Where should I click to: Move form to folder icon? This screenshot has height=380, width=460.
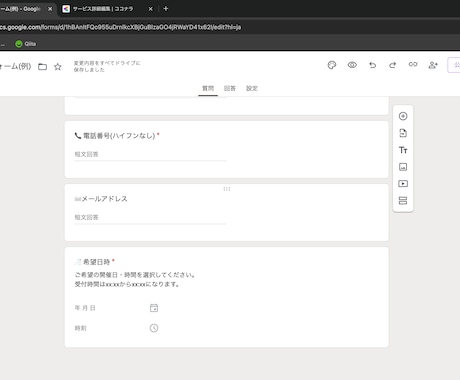pos(42,67)
